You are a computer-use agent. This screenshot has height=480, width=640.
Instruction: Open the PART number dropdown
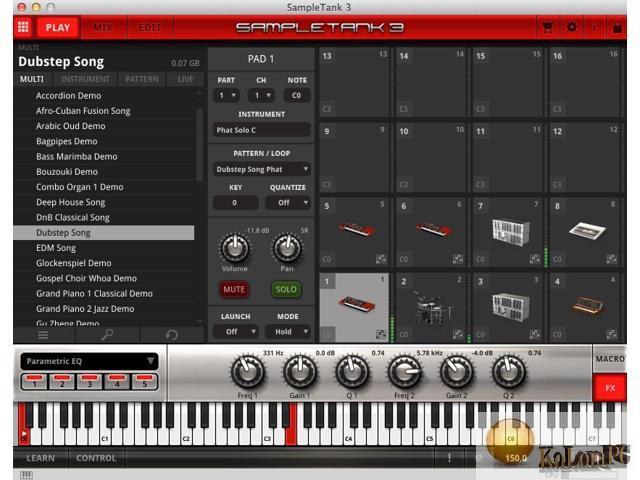227,96
